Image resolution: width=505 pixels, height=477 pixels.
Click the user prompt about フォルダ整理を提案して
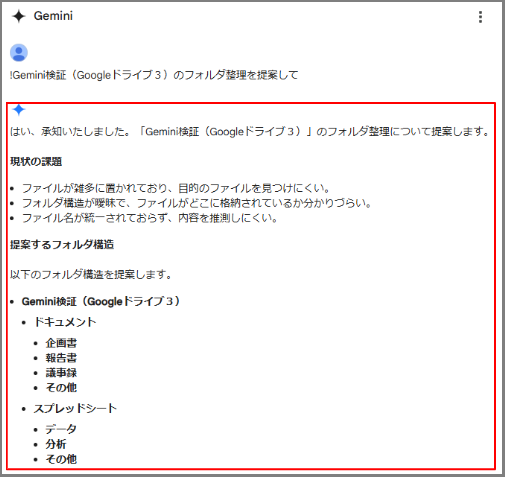click(154, 75)
